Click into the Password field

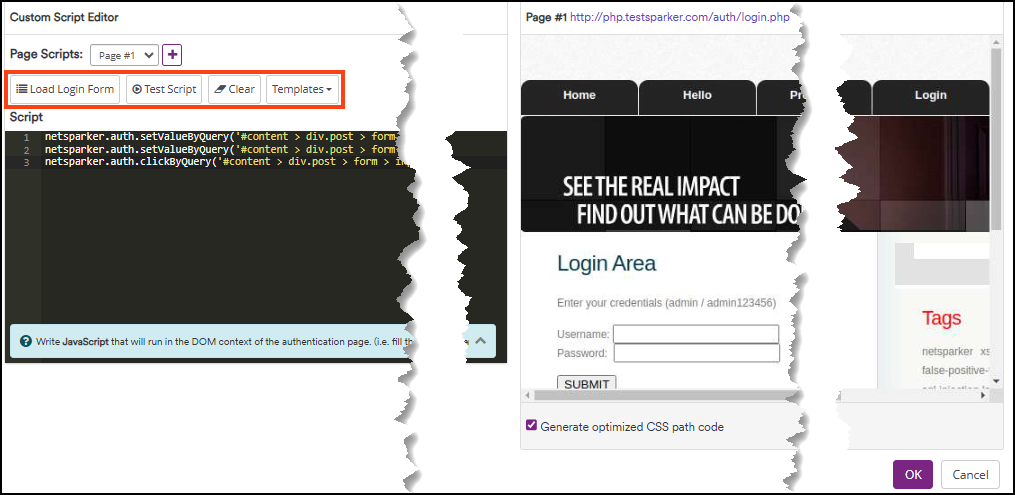point(696,353)
